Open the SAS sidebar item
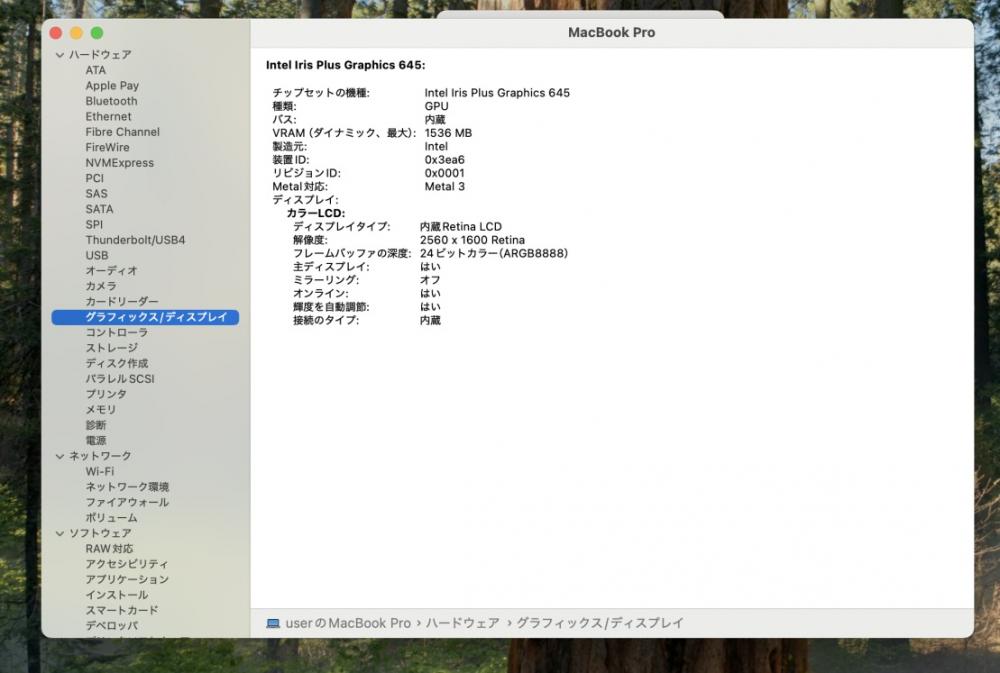1000x673 pixels. pos(96,193)
